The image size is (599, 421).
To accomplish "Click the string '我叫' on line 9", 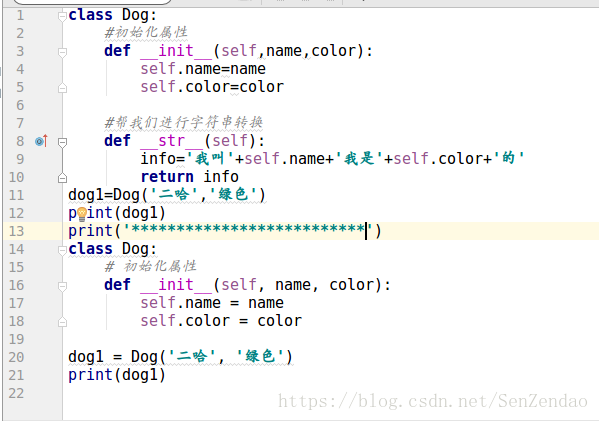I will pos(210,159).
